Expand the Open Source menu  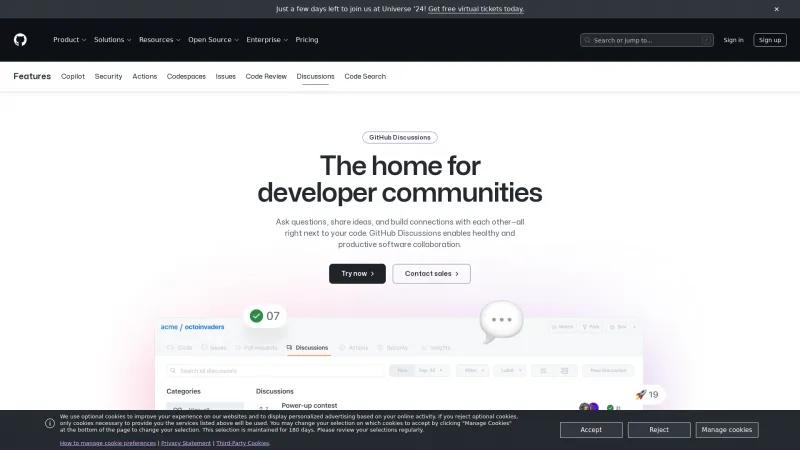point(213,40)
